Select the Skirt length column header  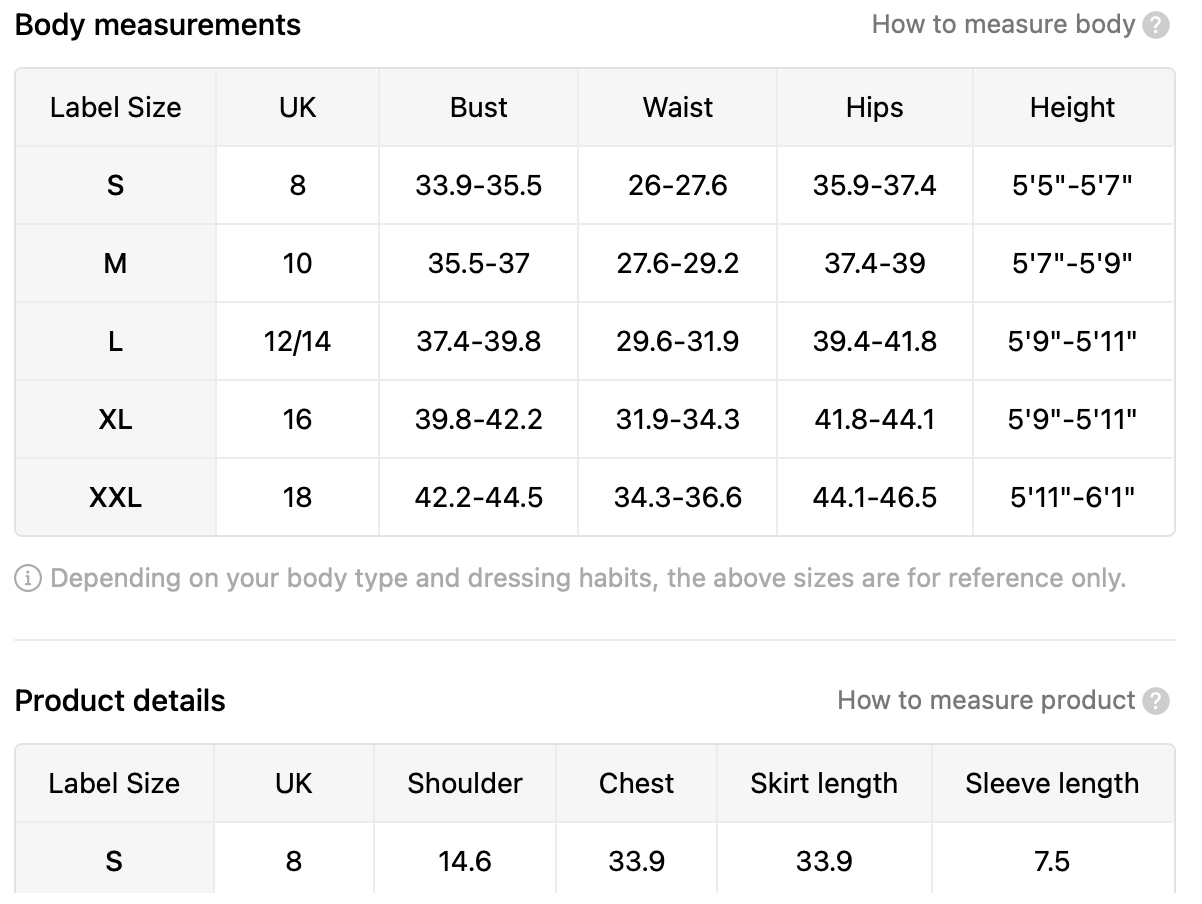click(x=824, y=784)
